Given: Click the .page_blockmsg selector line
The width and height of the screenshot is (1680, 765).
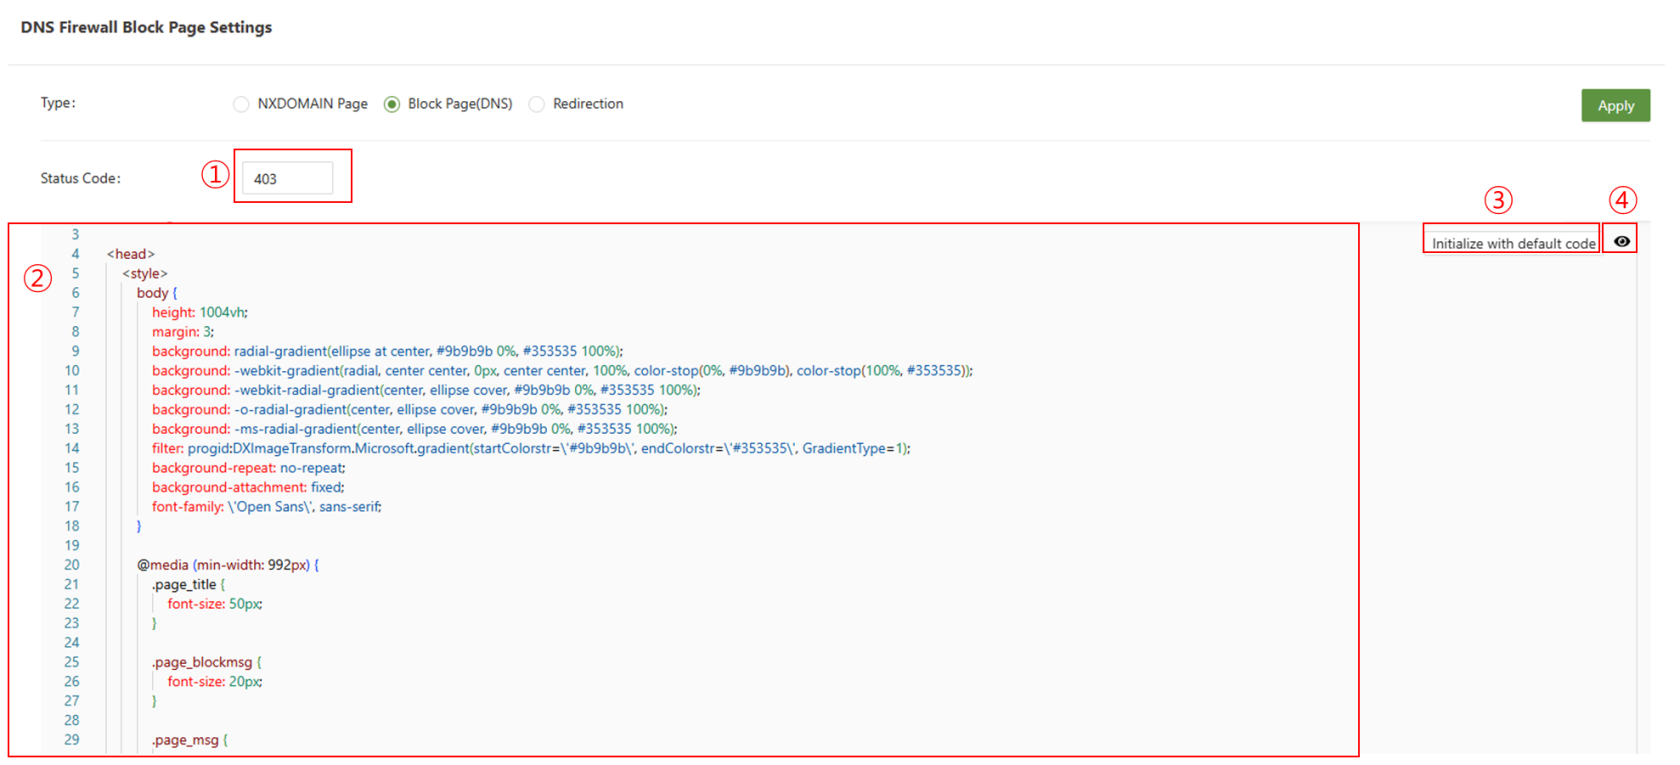Looking at the screenshot, I should pos(205,662).
